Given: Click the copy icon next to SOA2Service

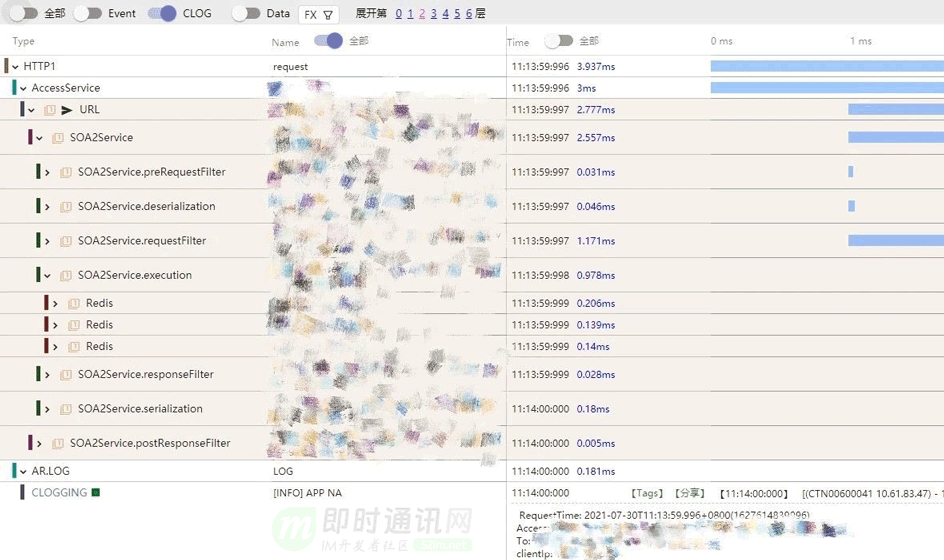Looking at the screenshot, I should 58,138.
